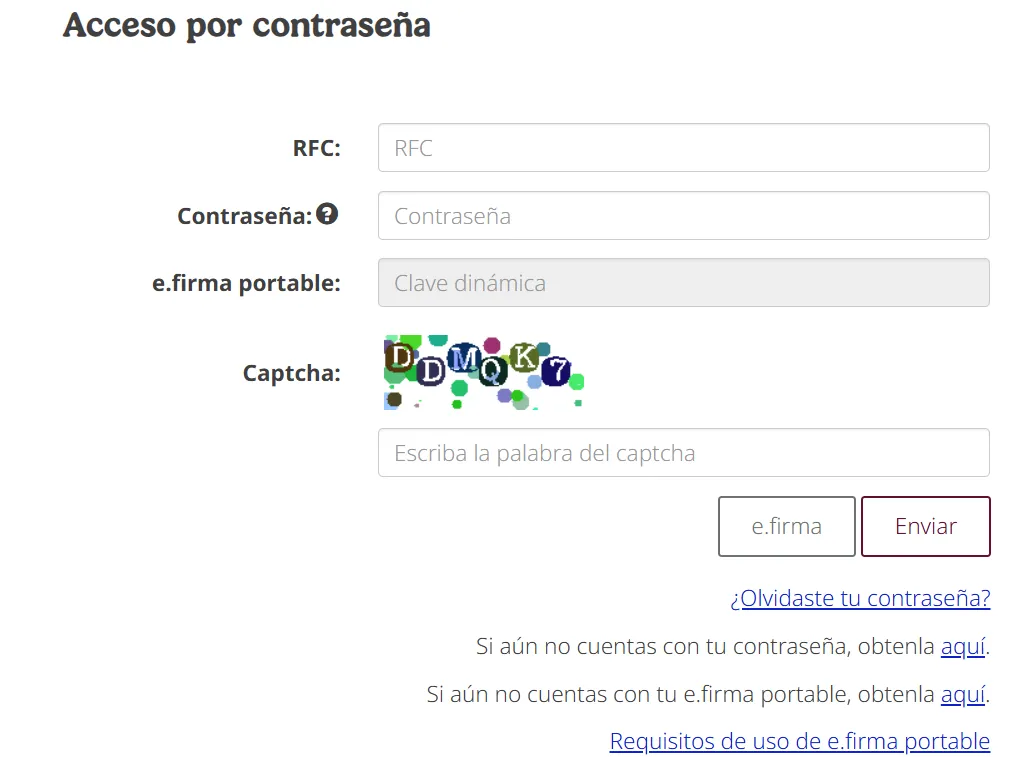Image resolution: width=1018 pixels, height=757 pixels.
Task: Focus the RFC text field
Action: tap(683, 148)
